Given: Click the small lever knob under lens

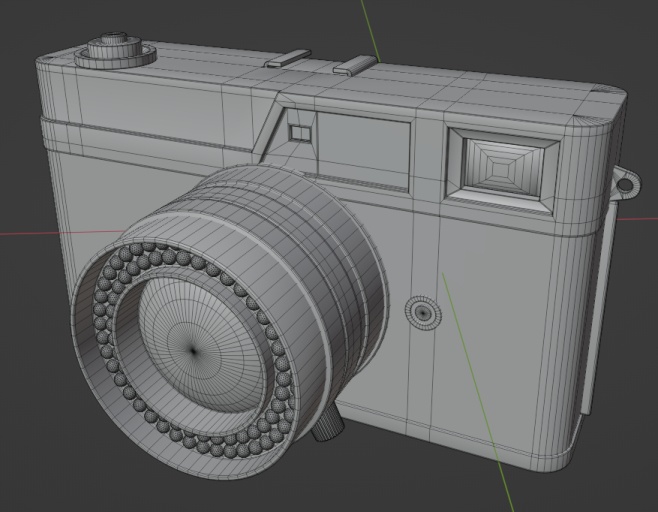Looking at the screenshot, I should click(329, 423).
